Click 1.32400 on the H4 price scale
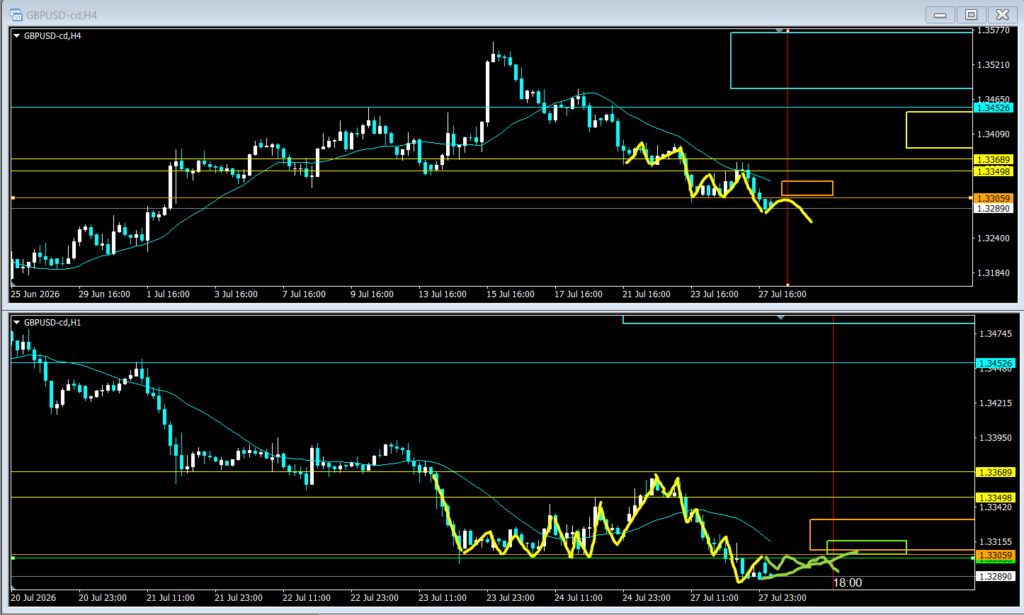1024x615 pixels. click(993, 238)
